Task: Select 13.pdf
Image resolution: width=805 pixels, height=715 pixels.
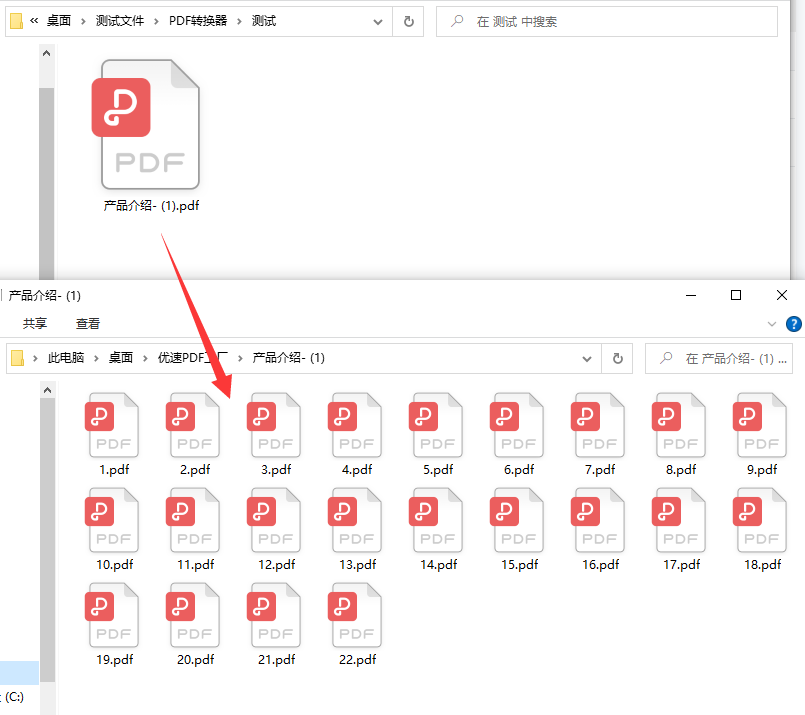Action: [x=355, y=520]
